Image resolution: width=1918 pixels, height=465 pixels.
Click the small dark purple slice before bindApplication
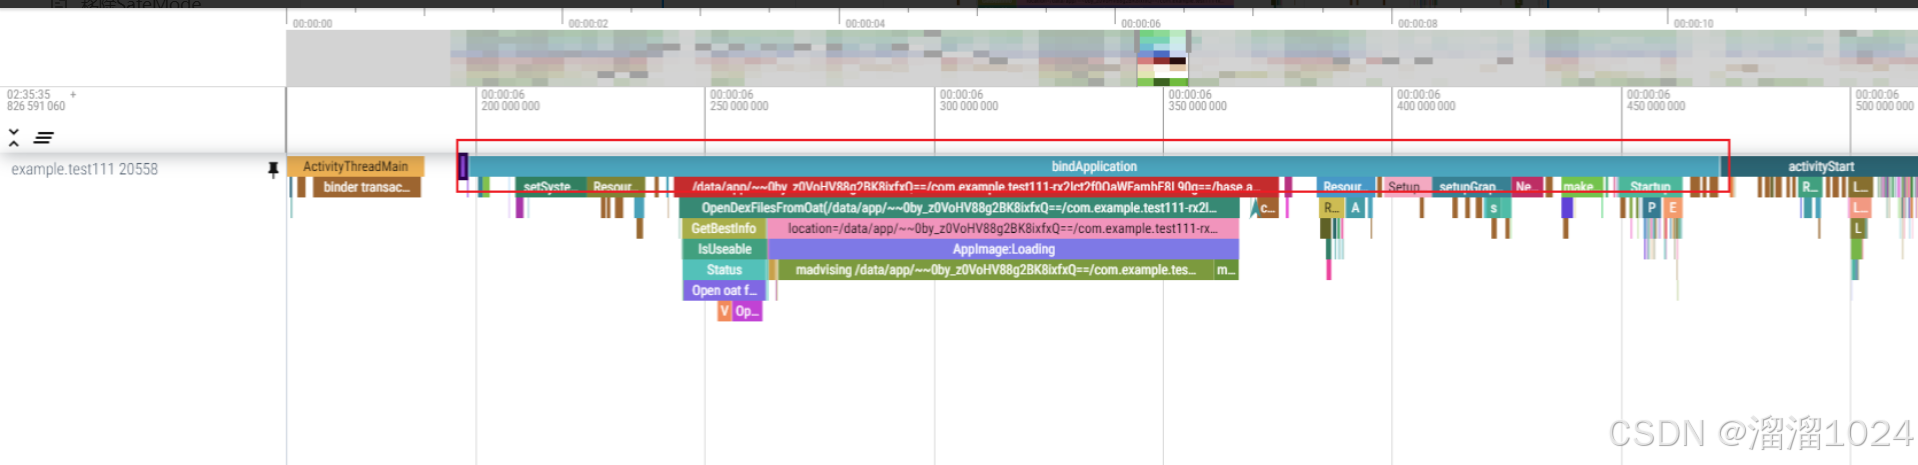coord(463,166)
